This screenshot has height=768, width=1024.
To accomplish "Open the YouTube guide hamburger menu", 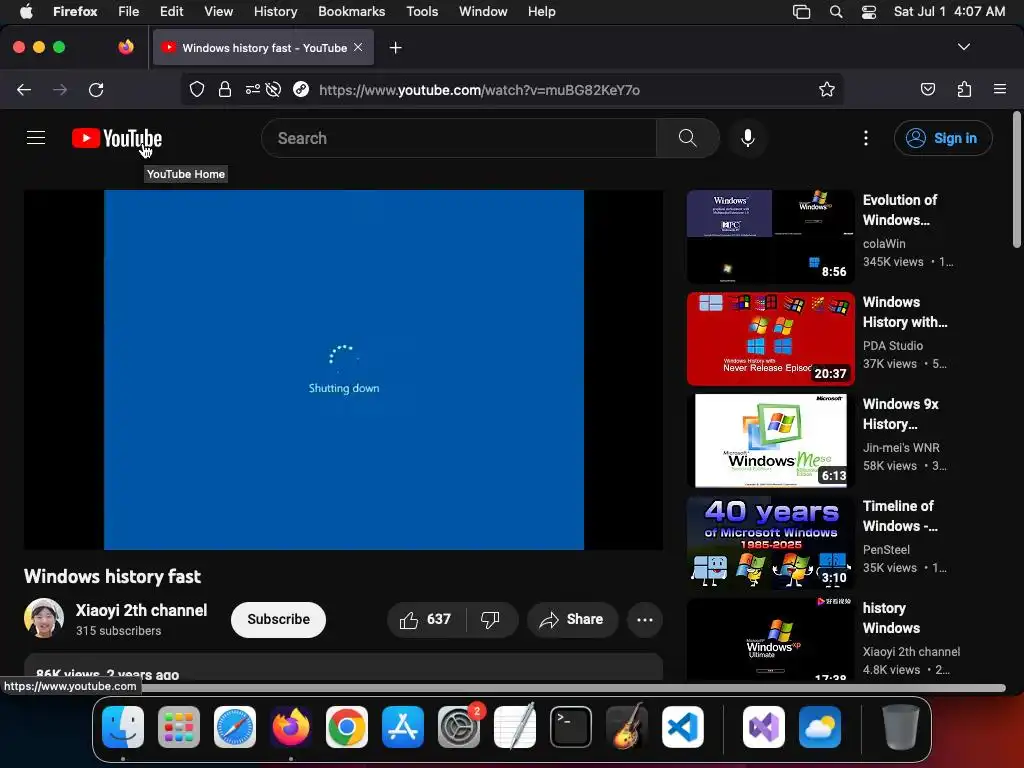I will pyautogui.click(x=36, y=138).
